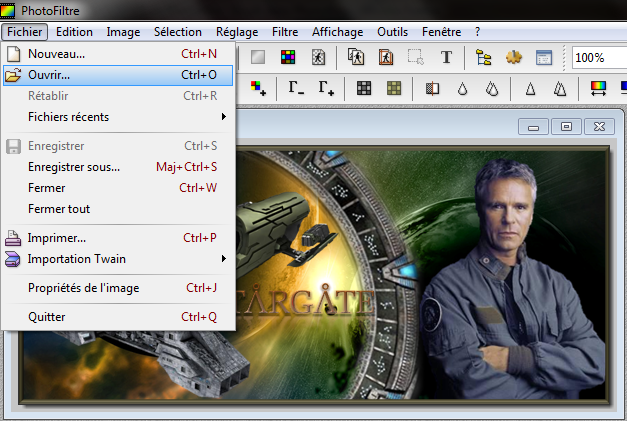
Task: Click the Automate gear icon
Action: pos(513,57)
